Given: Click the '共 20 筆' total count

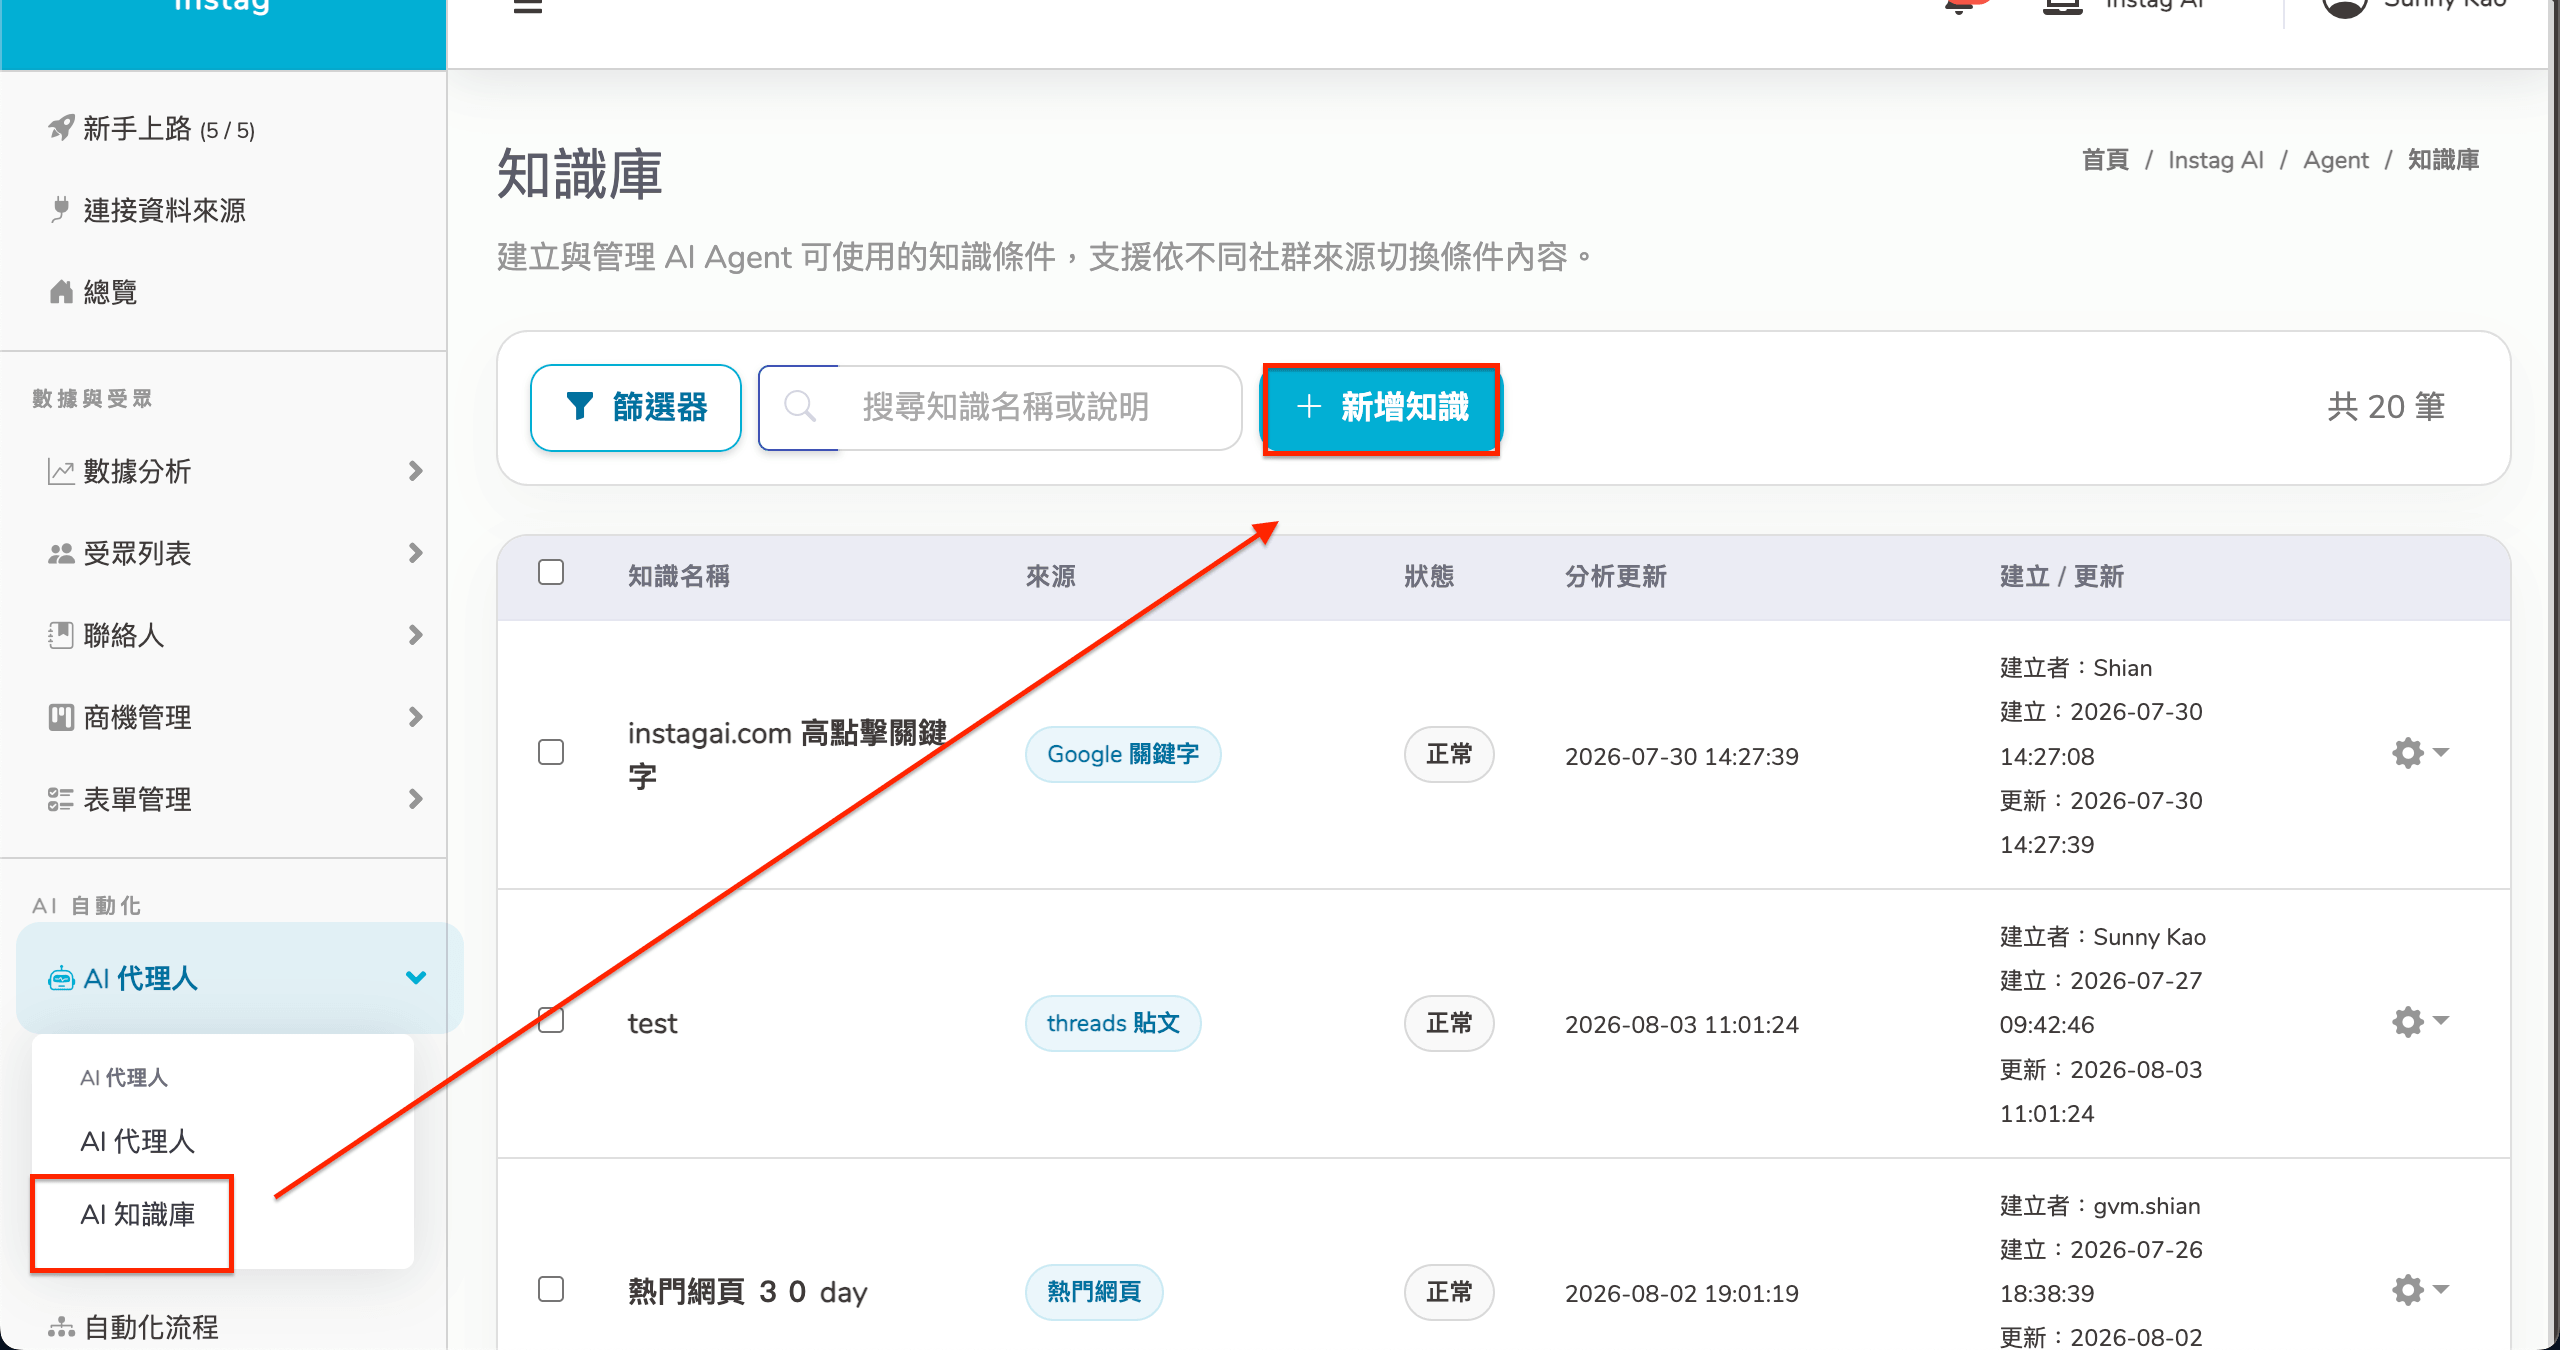Looking at the screenshot, I should pos(2386,407).
